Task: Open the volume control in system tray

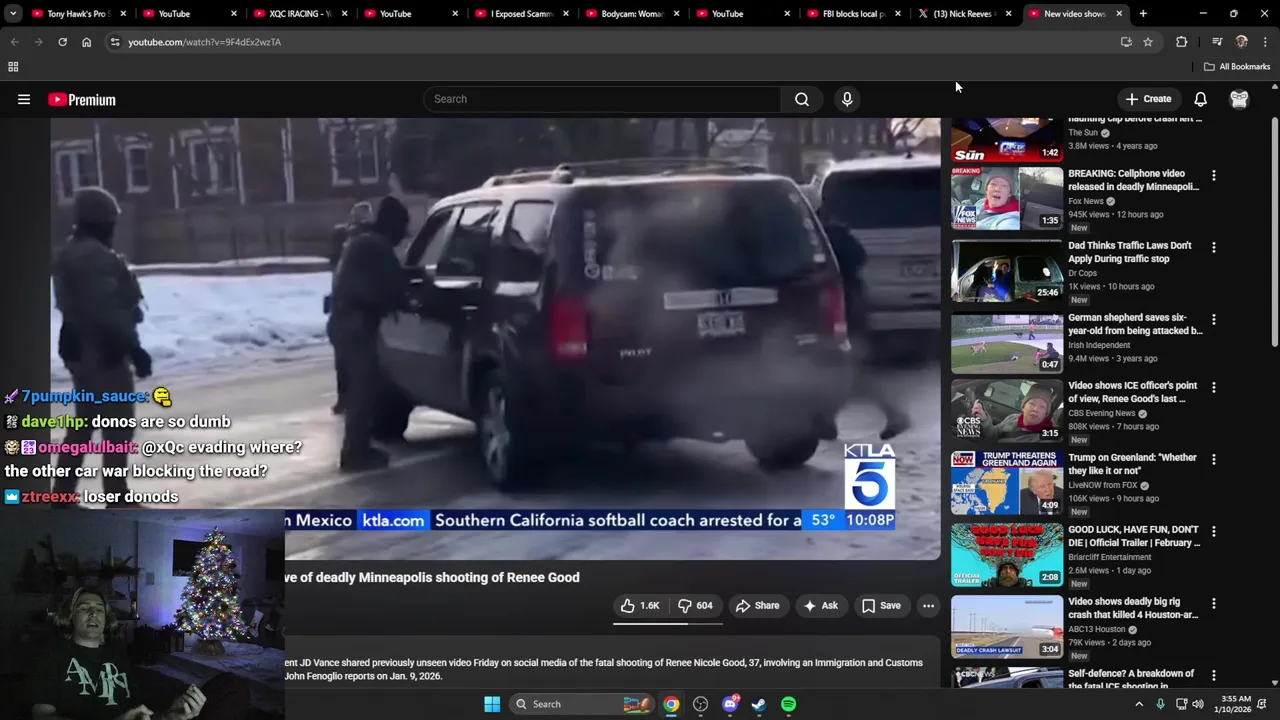Action: (x=1200, y=704)
